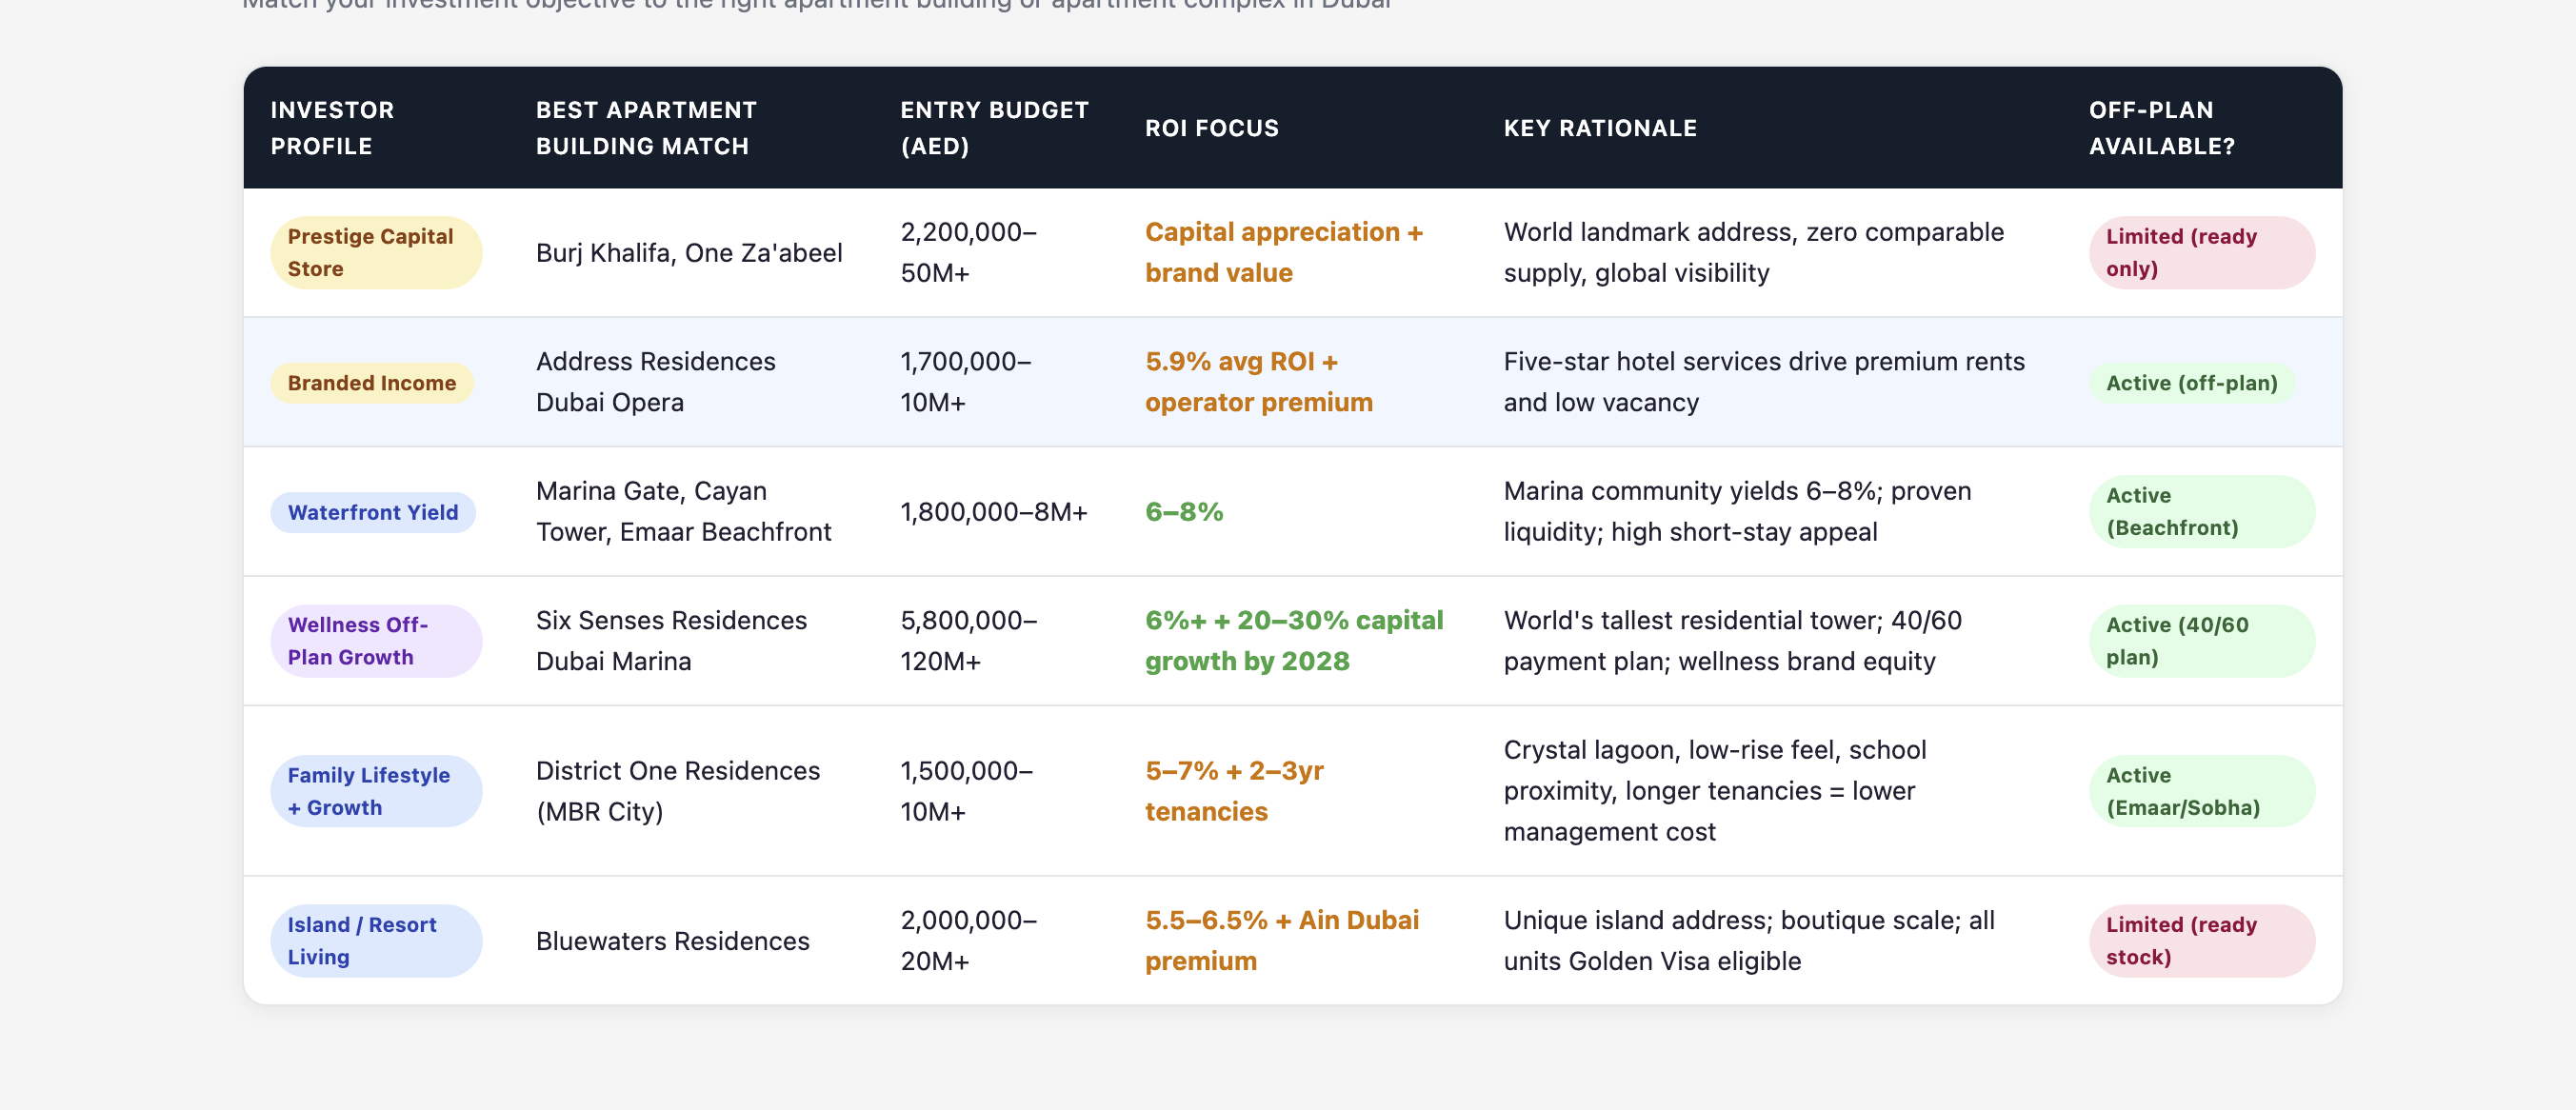This screenshot has height=1110, width=2576.
Task: Click the Limited (ready stock) status pill
Action: click(2200, 941)
